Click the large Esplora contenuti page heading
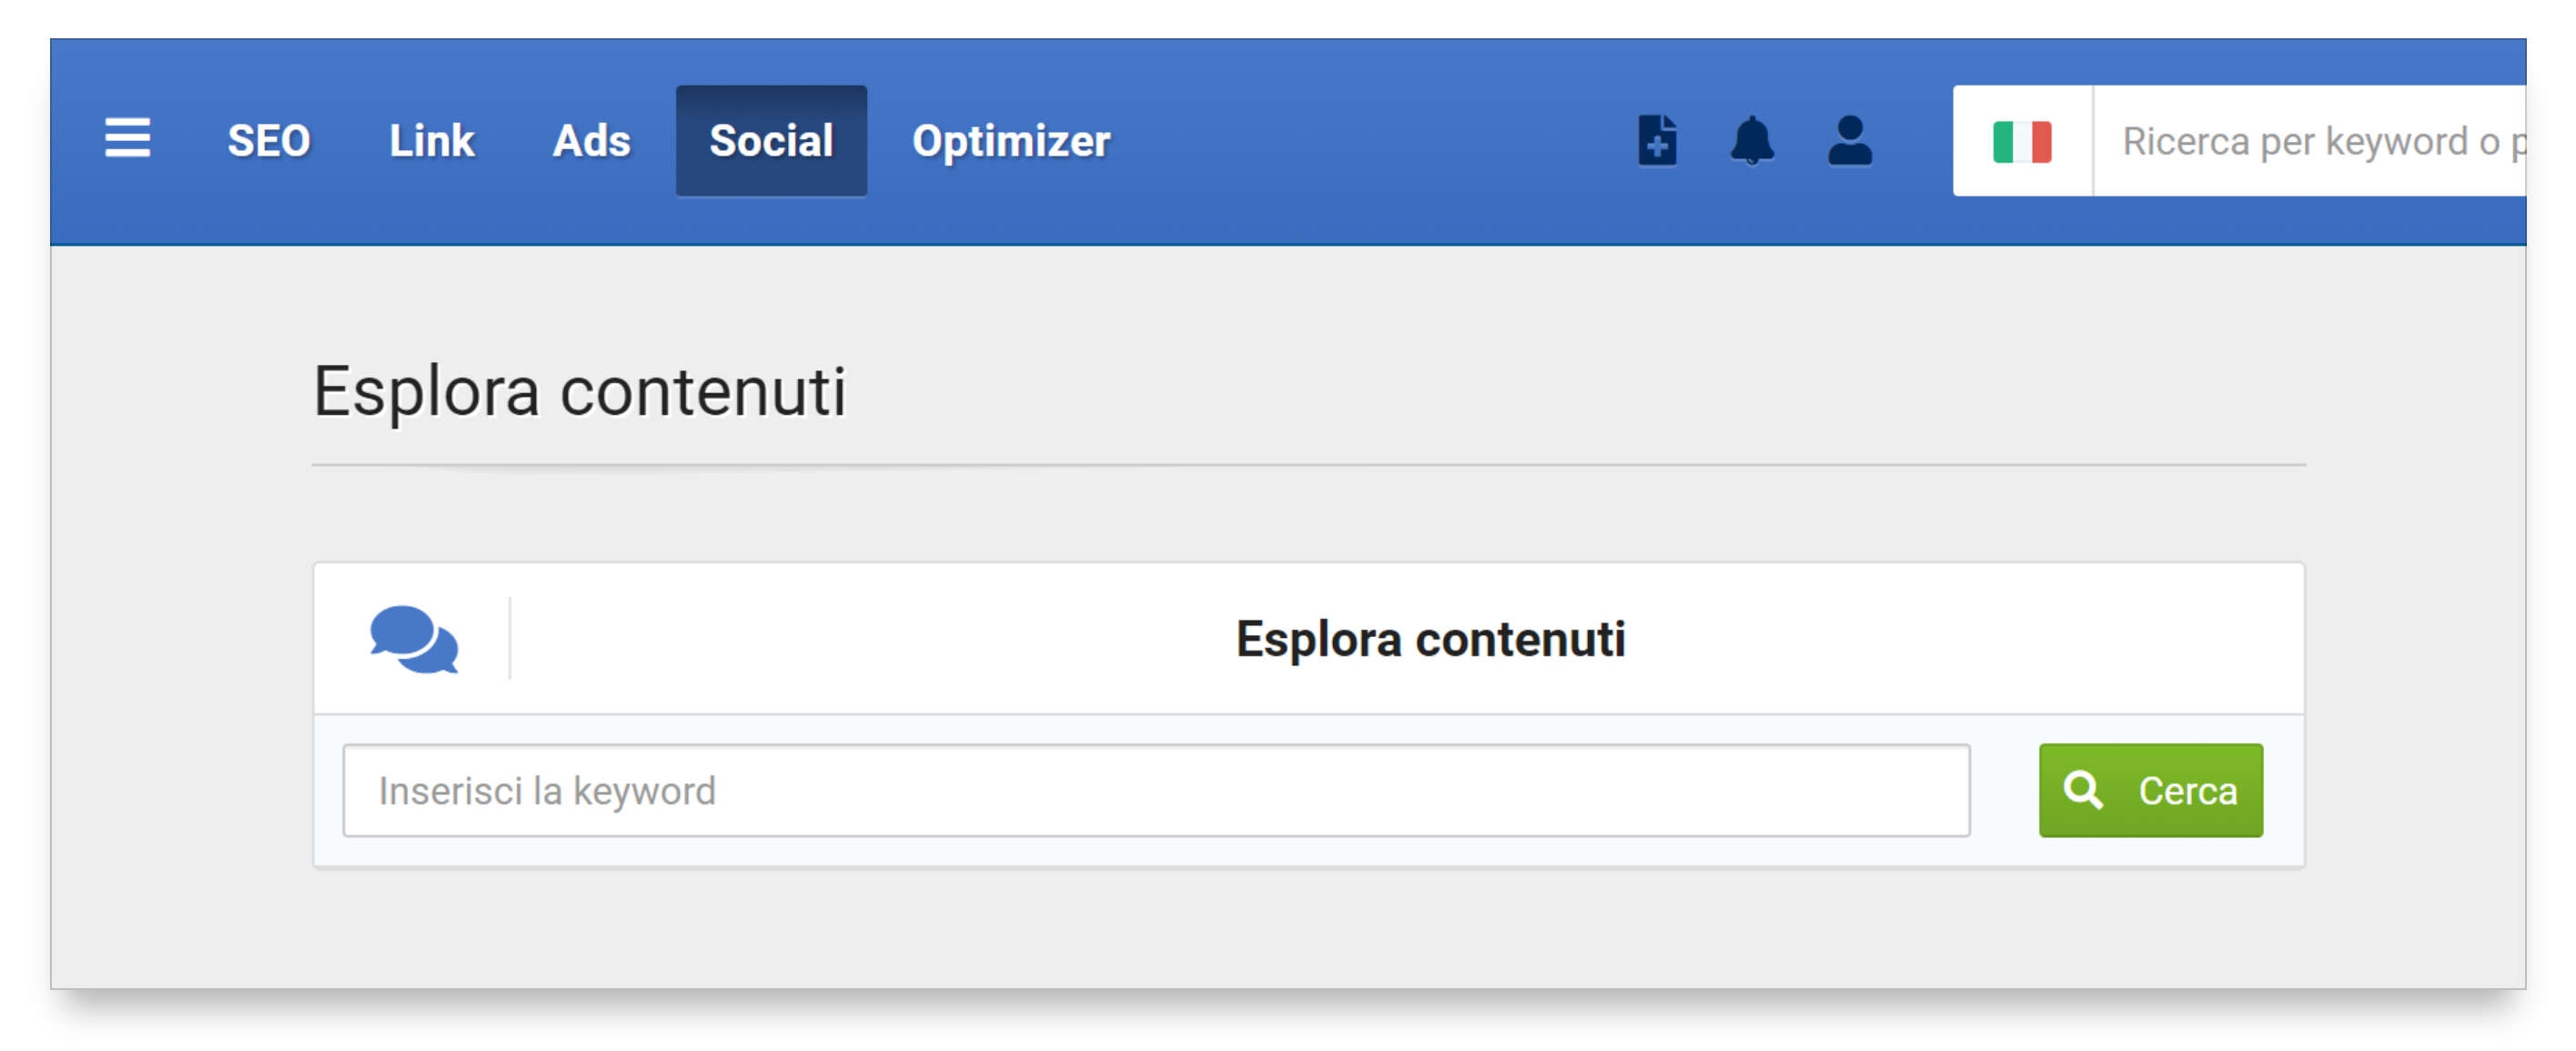The width and height of the screenshot is (2576, 1051). pos(580,391)
